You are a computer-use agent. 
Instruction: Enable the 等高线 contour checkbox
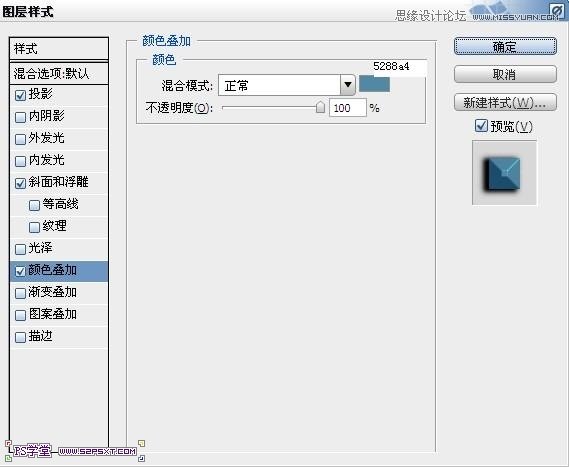[34, 205]
